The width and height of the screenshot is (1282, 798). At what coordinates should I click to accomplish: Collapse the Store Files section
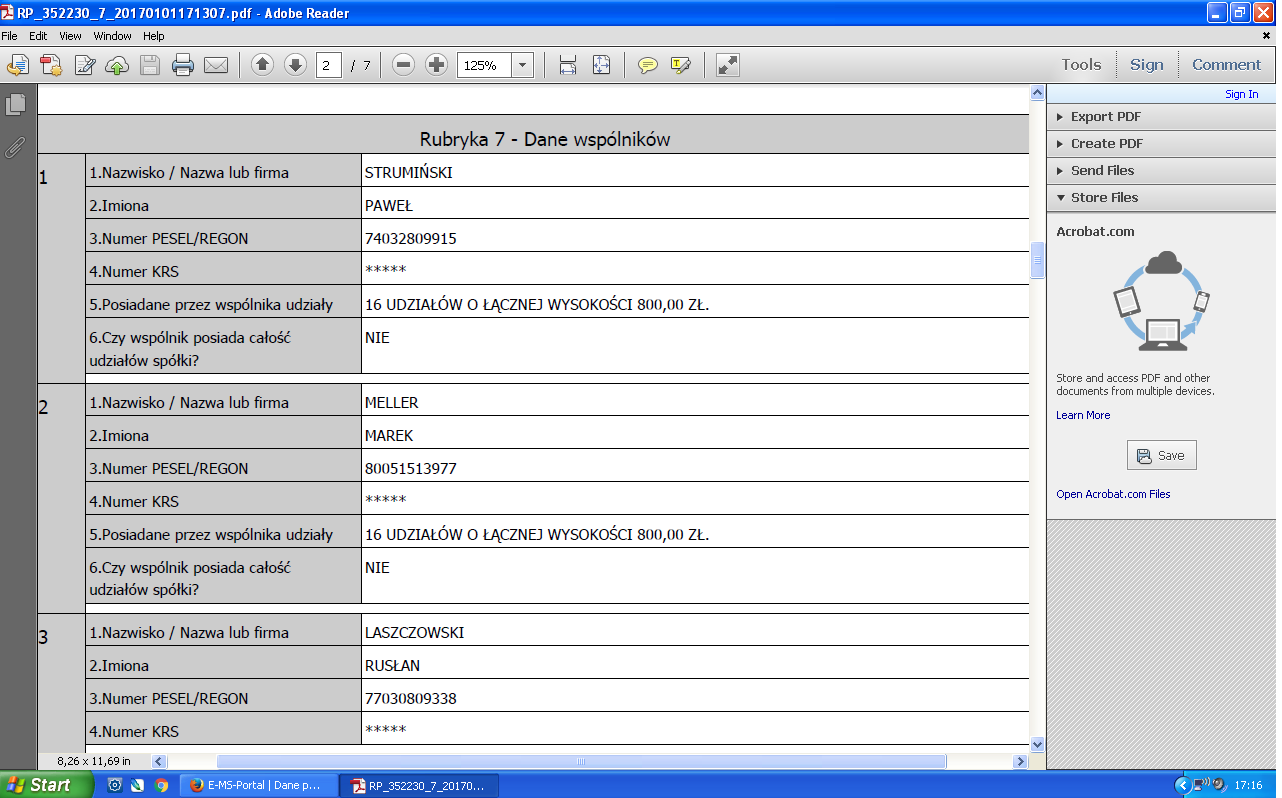tap(1104, 197)
